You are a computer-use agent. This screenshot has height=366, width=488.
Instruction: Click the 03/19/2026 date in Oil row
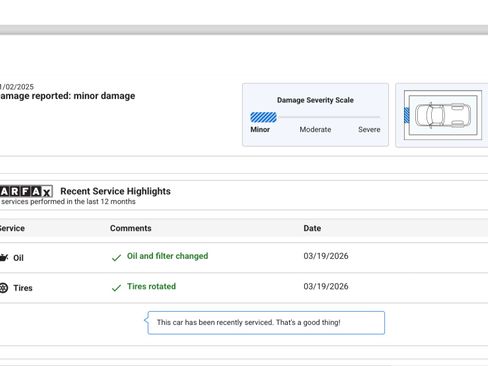pos(326,256)
